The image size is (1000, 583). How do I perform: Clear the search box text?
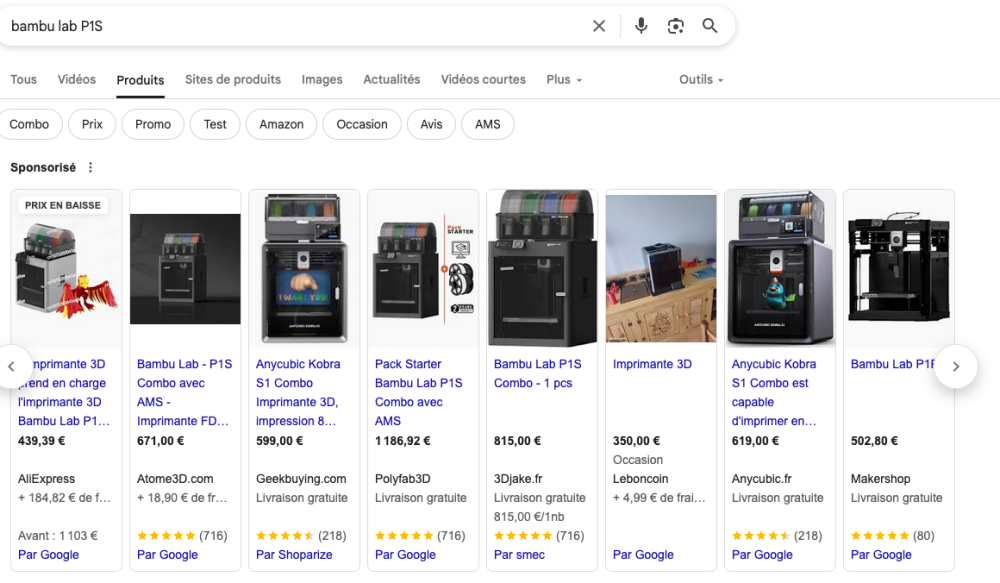[599, 26]
